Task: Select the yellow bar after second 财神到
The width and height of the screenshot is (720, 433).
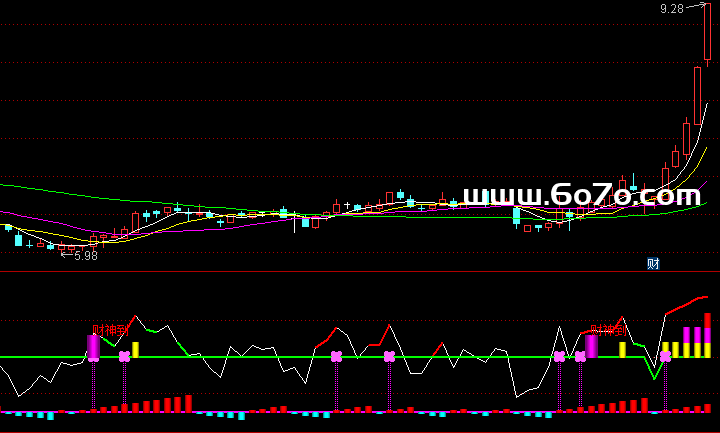Action: point(622,349)
